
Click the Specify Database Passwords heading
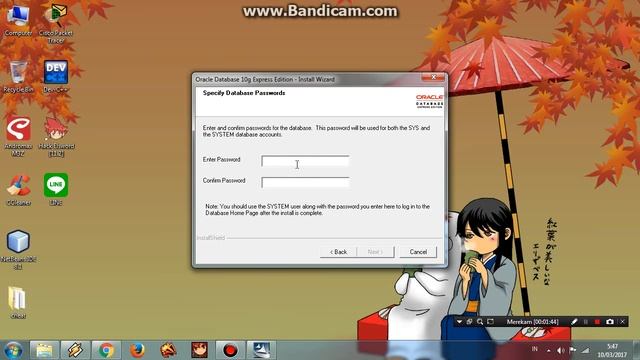click(244, 93)
